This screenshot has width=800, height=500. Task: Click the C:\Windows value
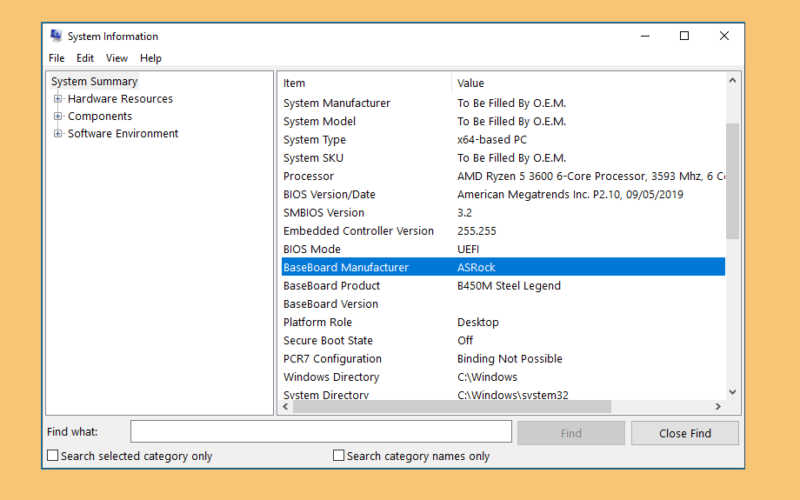(487, 377)
